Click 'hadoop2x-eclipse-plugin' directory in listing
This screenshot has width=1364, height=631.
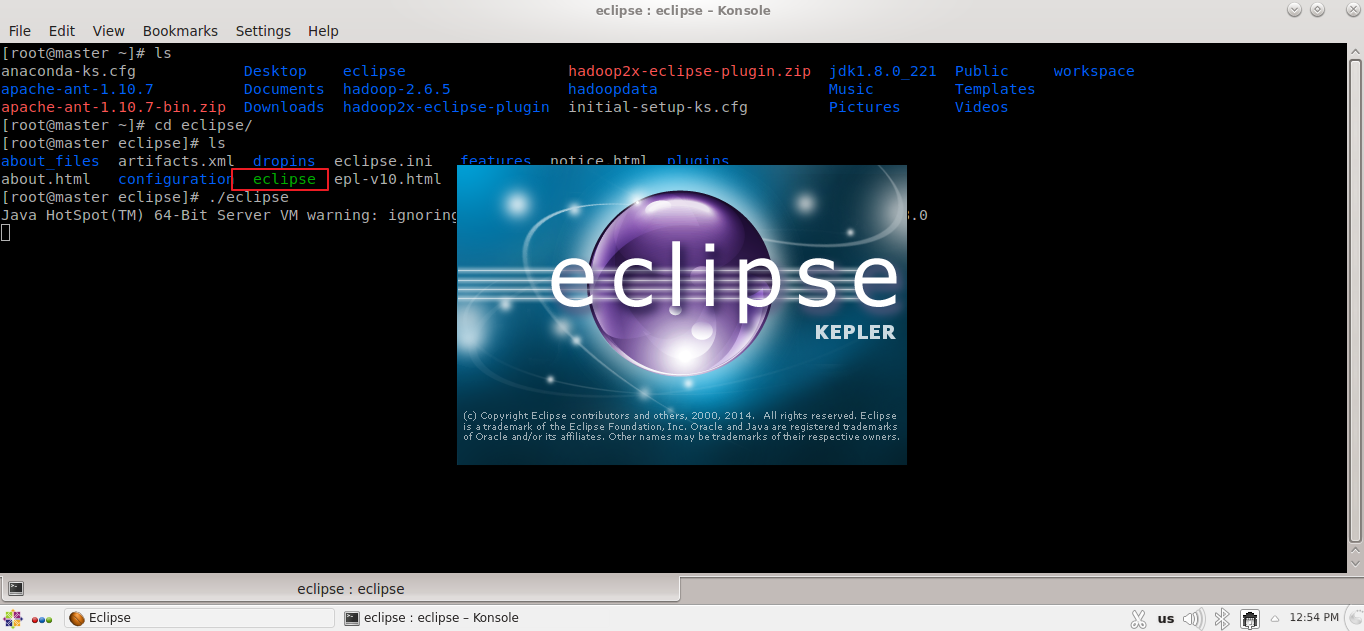pos(446,107)
